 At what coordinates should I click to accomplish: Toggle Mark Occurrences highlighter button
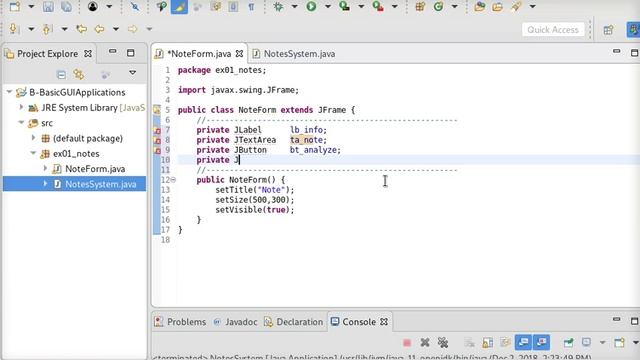pyautogui.click(x=180, y=7)
